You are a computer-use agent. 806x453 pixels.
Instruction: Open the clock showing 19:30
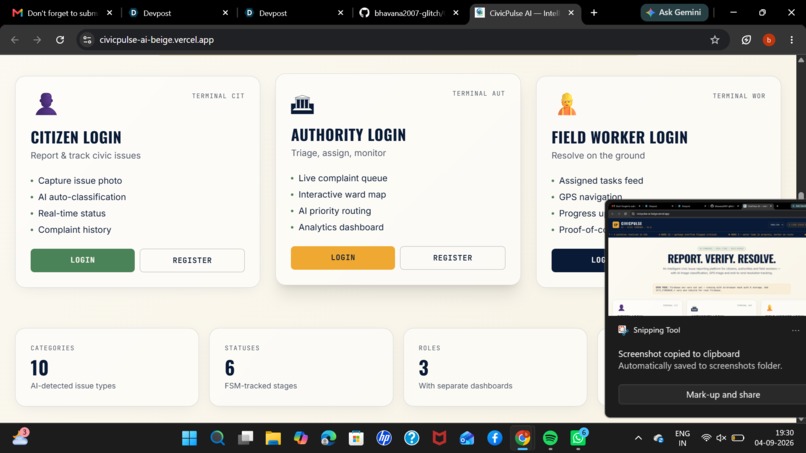[774, 438]
